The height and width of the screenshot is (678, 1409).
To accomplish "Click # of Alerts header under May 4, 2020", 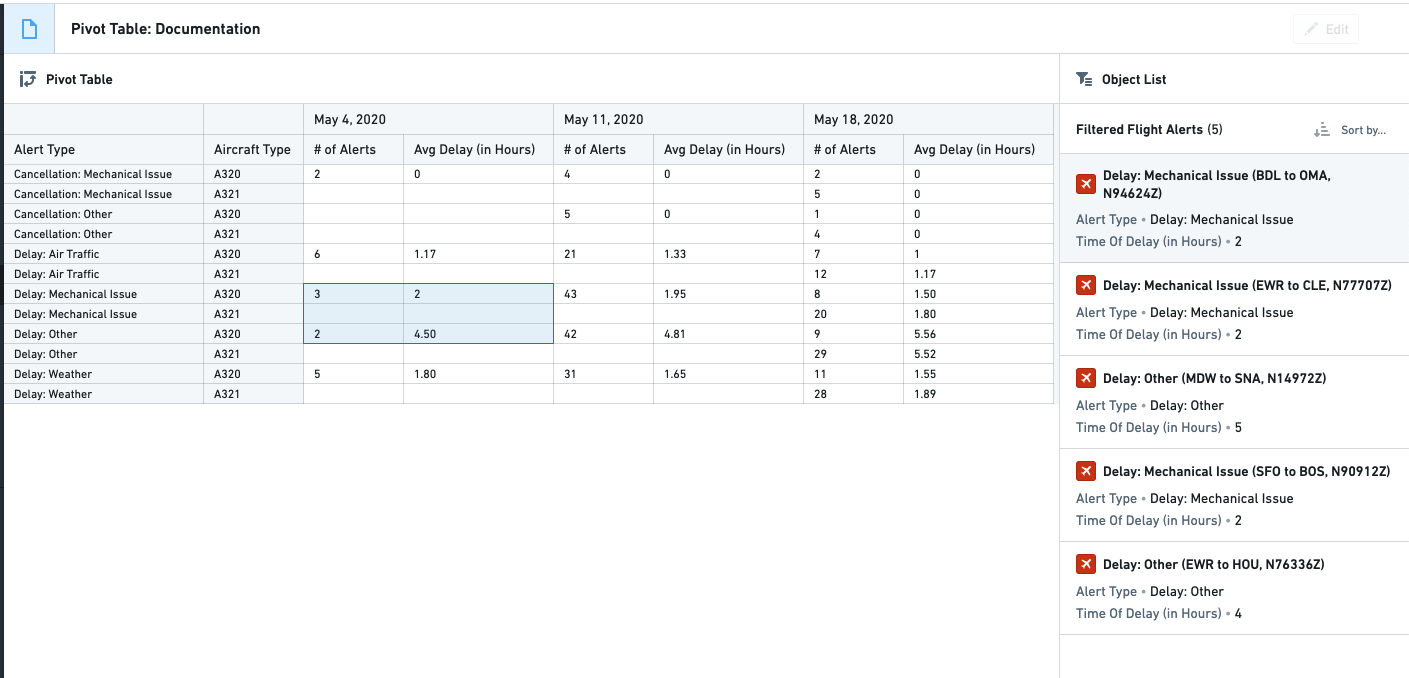I will click(353, 149).
